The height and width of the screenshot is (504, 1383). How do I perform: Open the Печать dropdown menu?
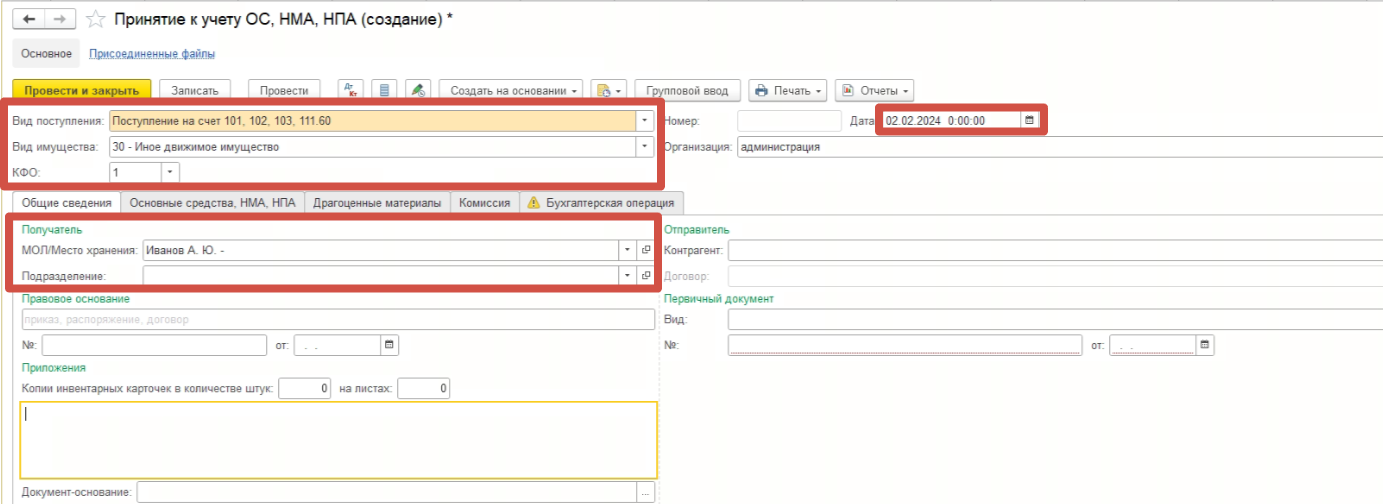[x=788, y=90]
